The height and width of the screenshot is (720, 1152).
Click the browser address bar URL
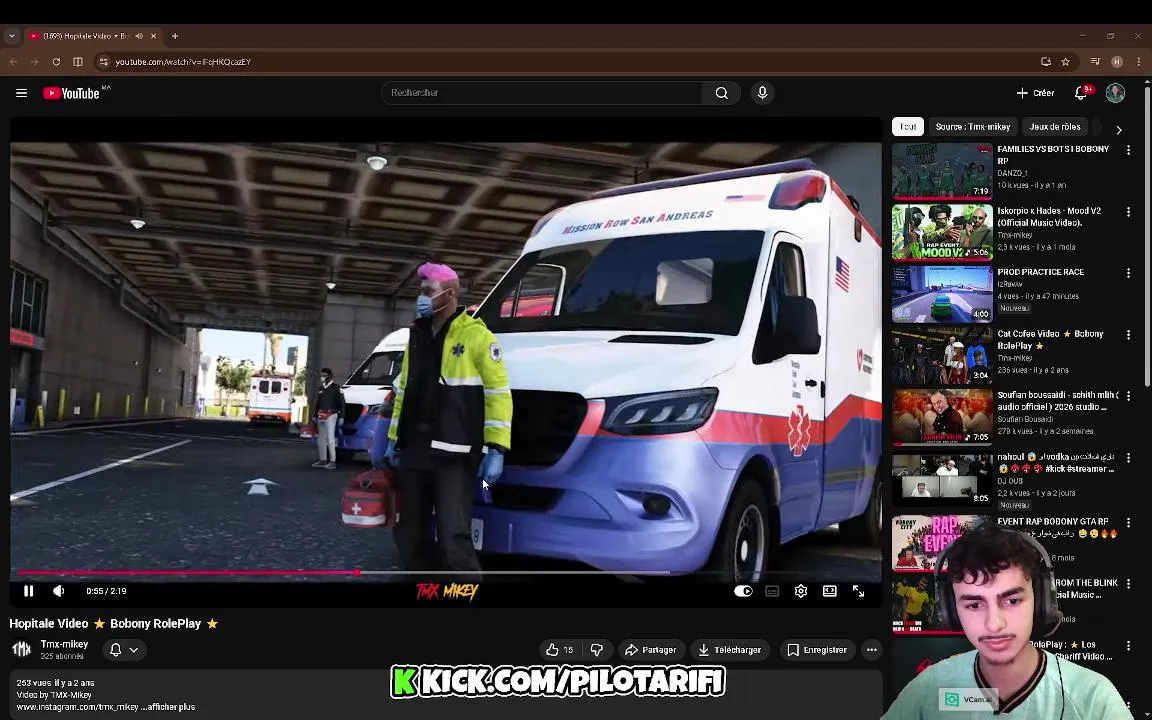(183, 62)
